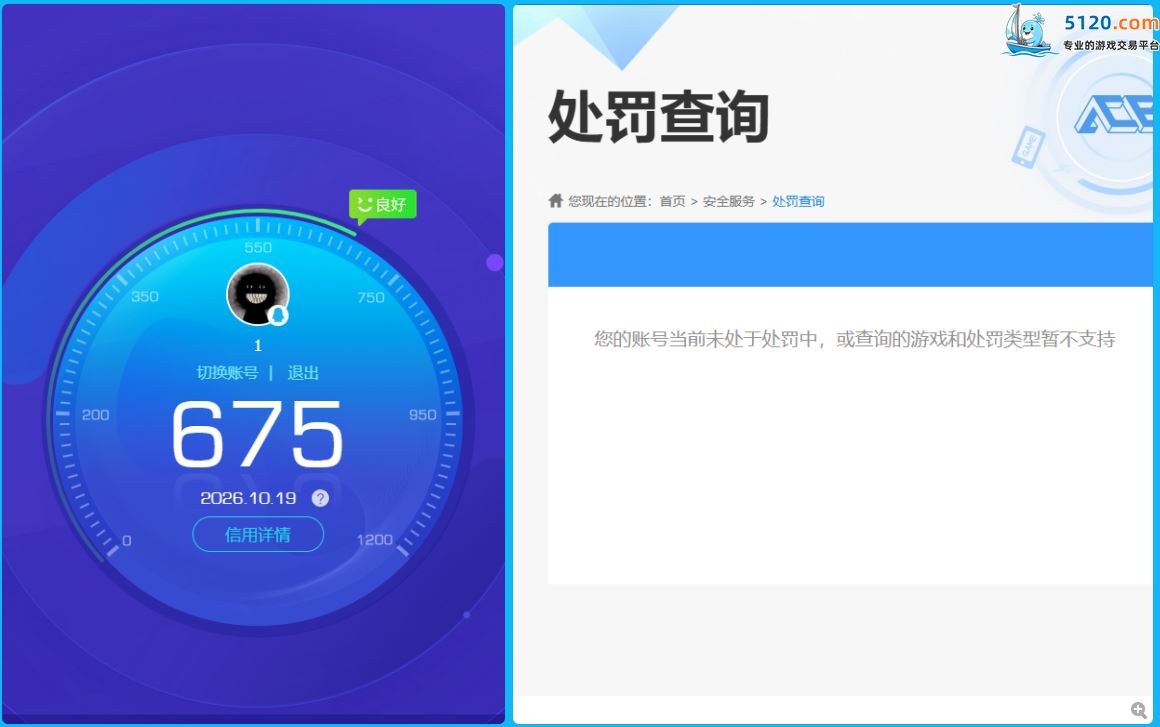Click 处罚查询 breadcrumb link

(798, 201)
